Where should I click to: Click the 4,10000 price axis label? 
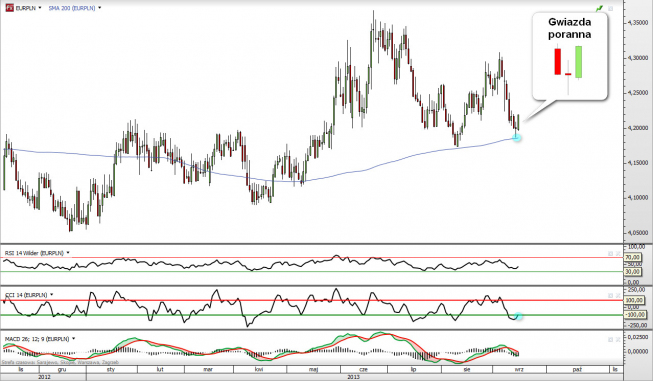(638, 198)
